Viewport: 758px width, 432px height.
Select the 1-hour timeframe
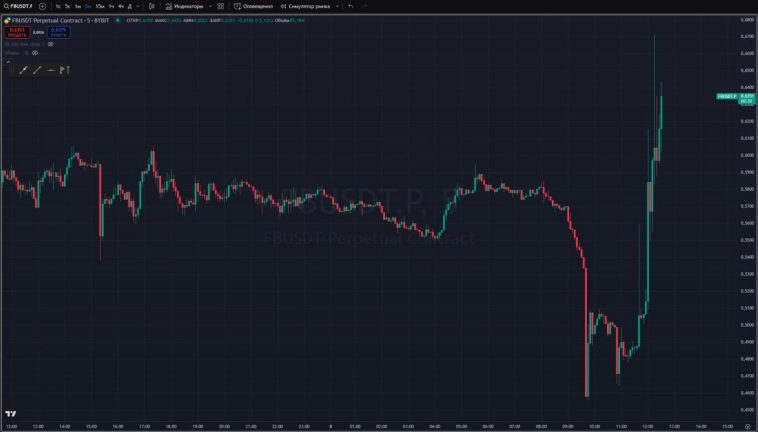(x=111, y=6)
